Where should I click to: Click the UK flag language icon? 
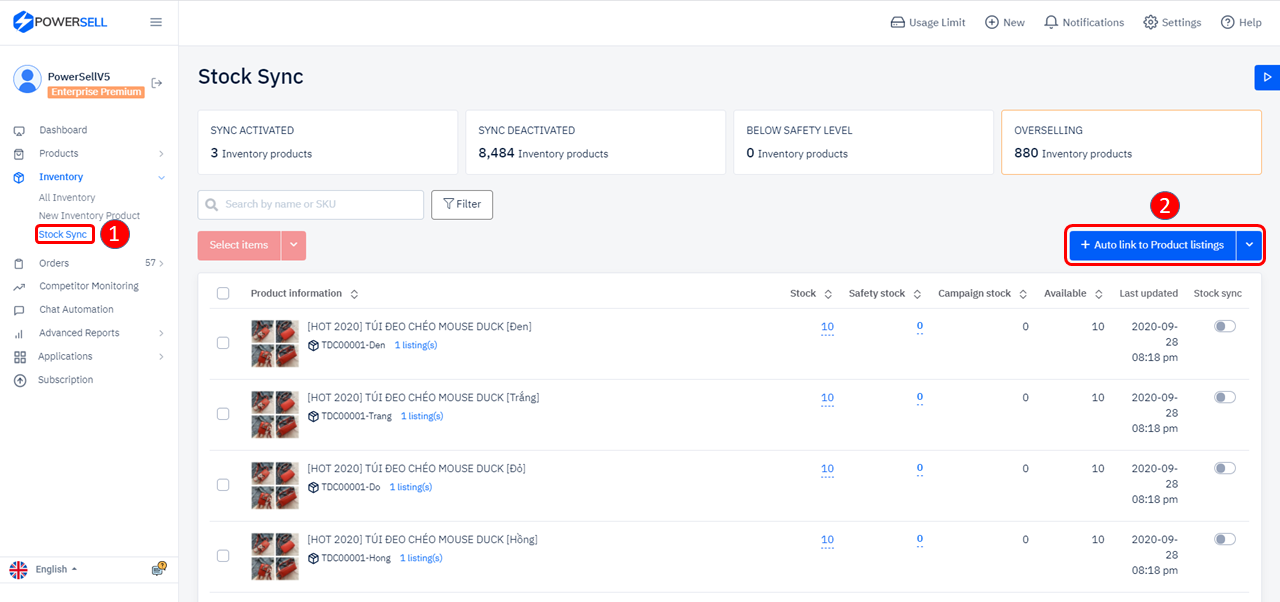pos(19,570)
